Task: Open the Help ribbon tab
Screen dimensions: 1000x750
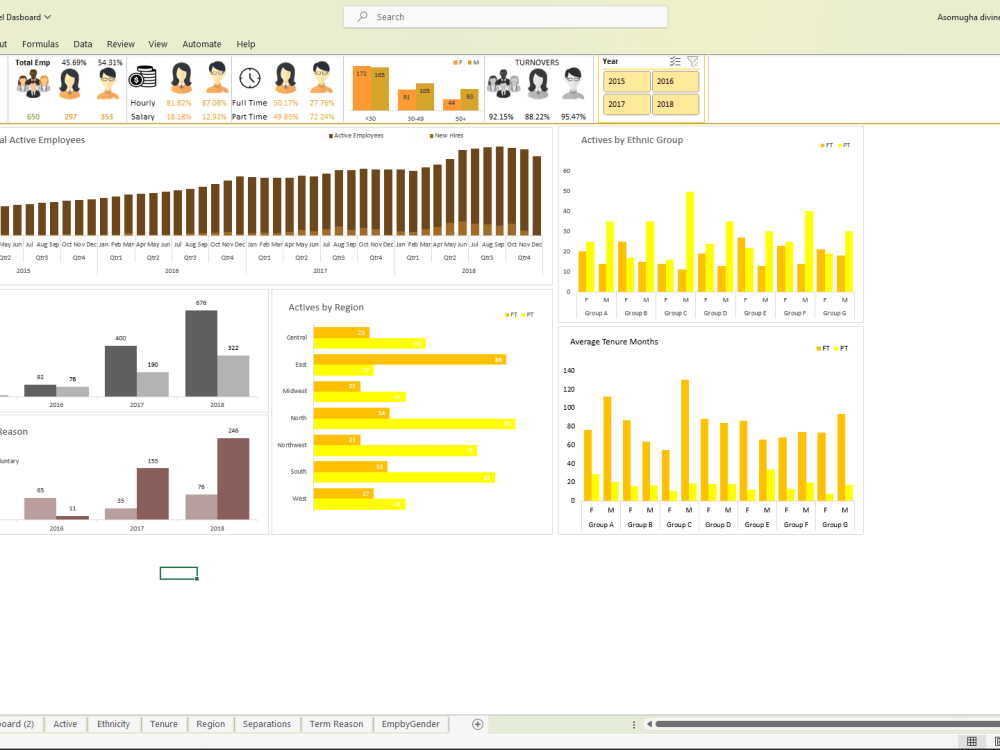Action: pyautogui.click(x=246, y=44)
